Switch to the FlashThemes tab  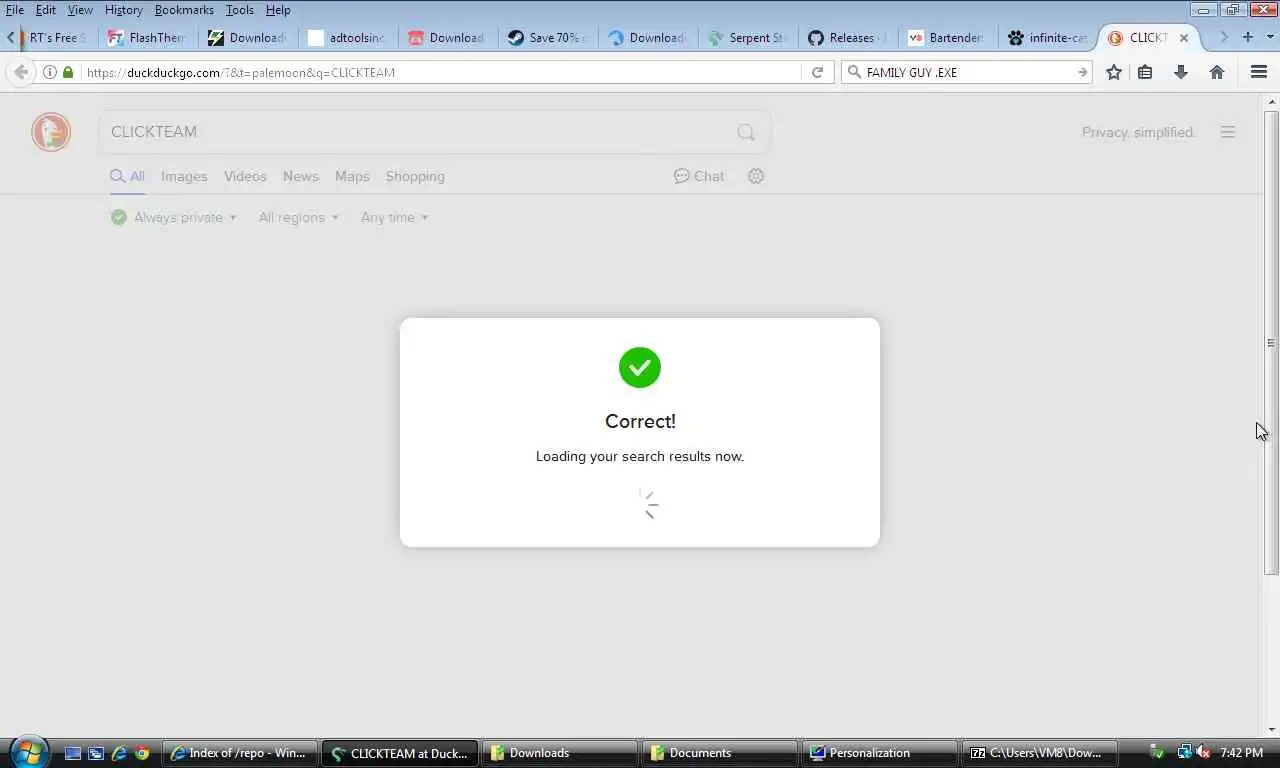point(146,37)
